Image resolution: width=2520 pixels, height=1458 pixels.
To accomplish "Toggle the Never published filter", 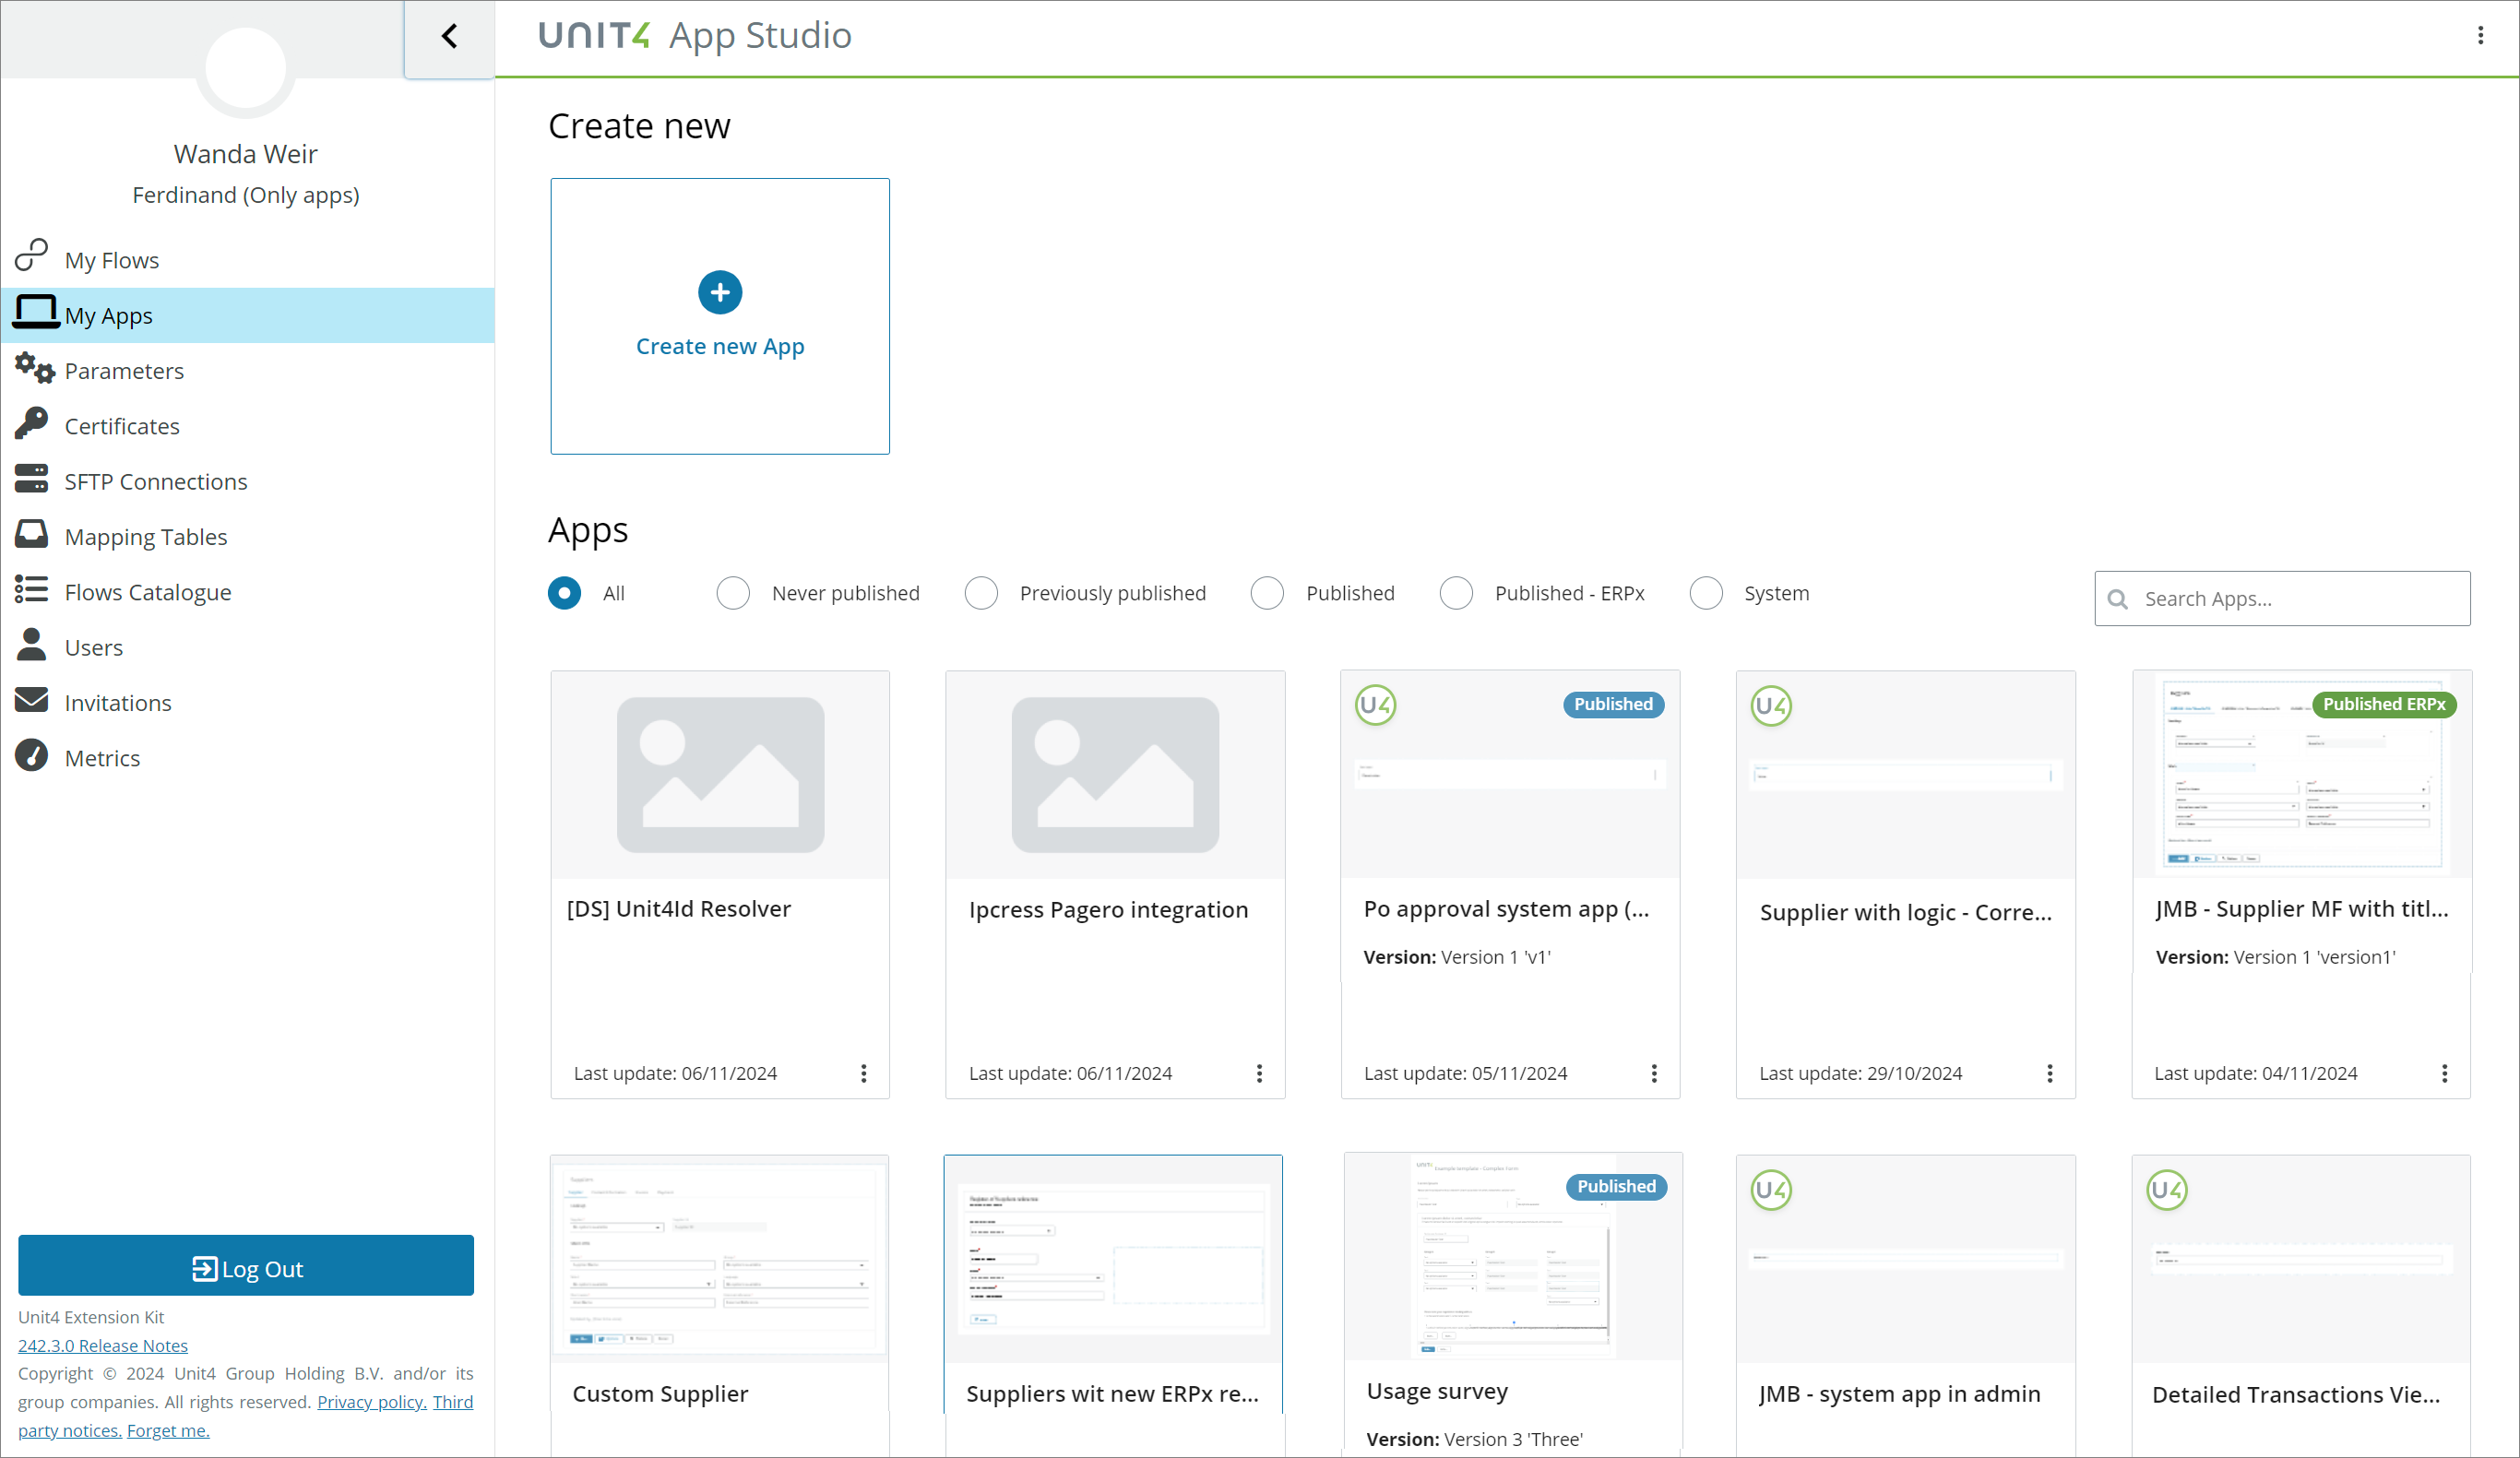I will pos(732,592).
